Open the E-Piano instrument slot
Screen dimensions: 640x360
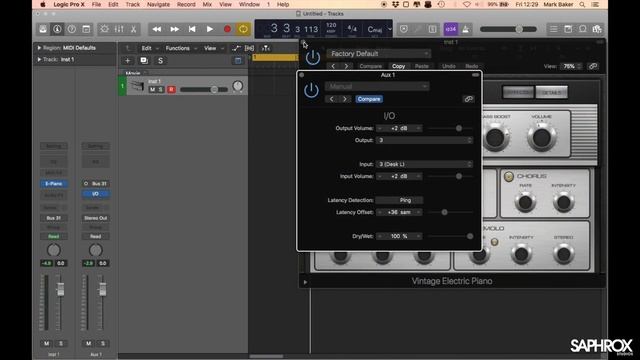(54, 184)
